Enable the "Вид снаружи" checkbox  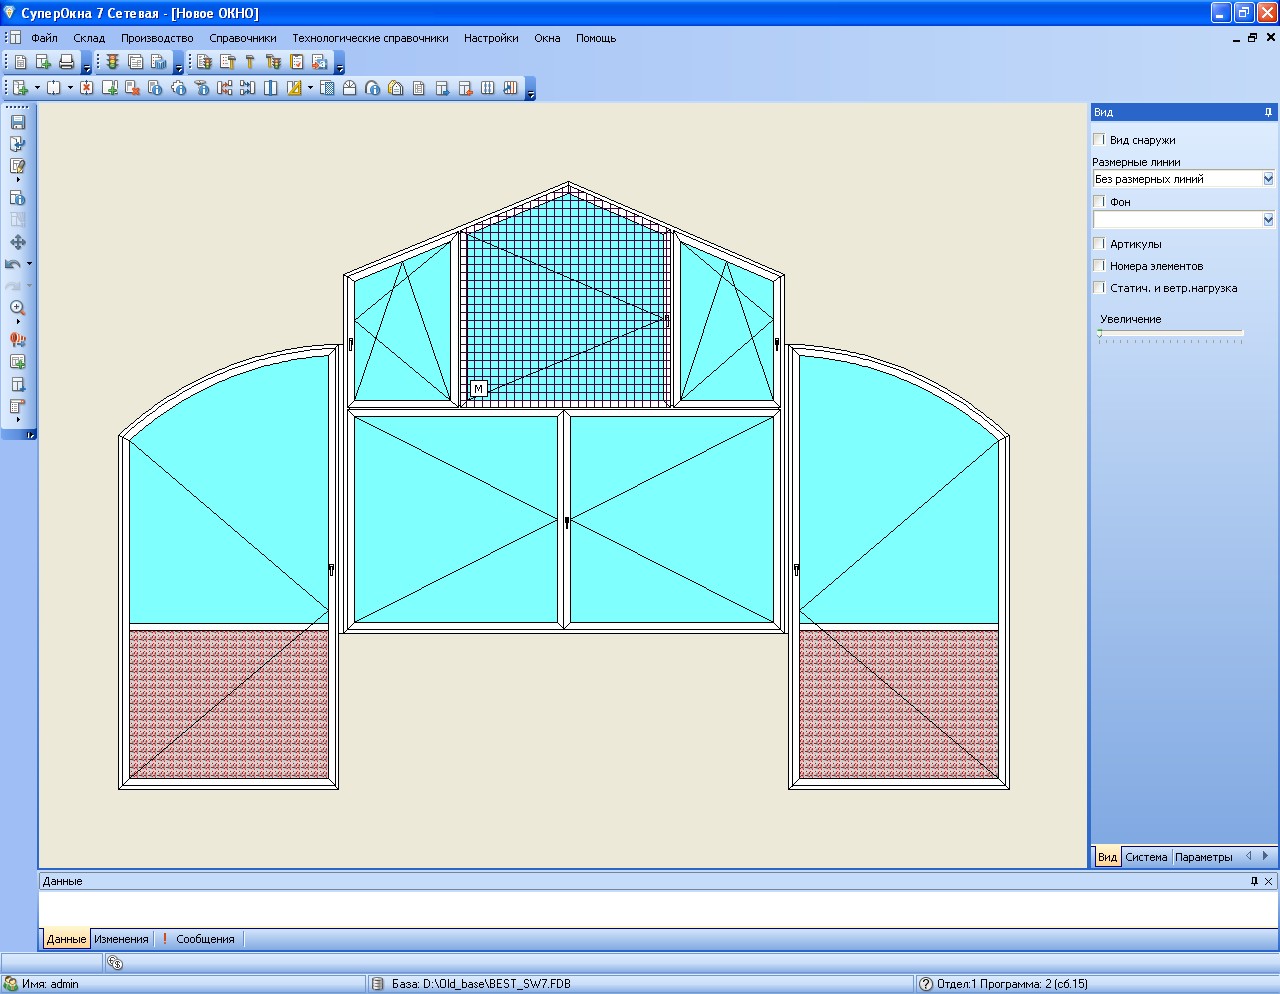pyautogui.click(x=1099, y=140)
